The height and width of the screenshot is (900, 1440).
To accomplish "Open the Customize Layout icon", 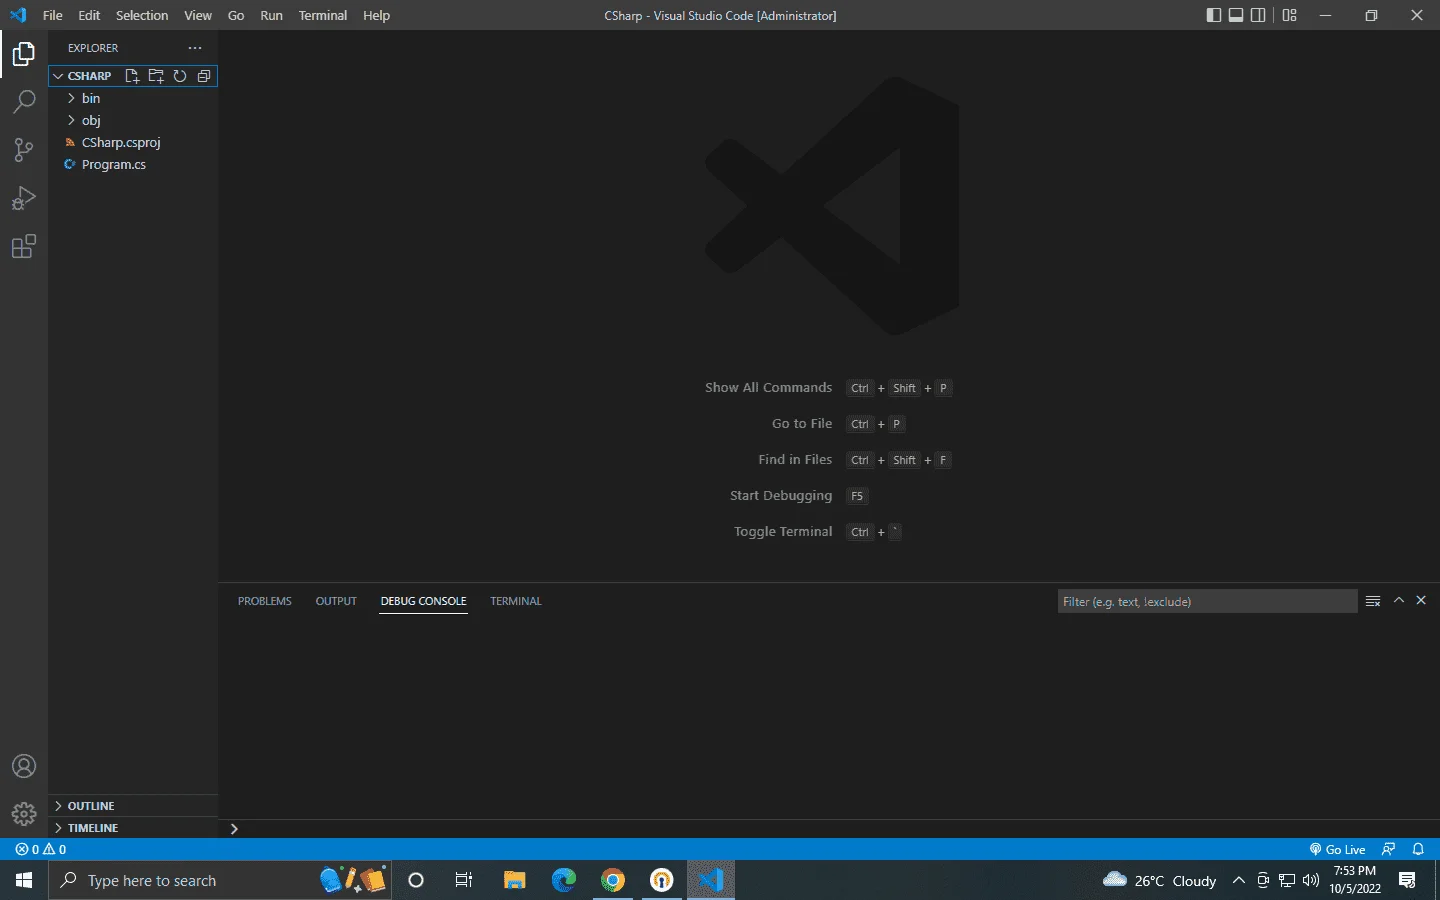I will pos(1290,15).
